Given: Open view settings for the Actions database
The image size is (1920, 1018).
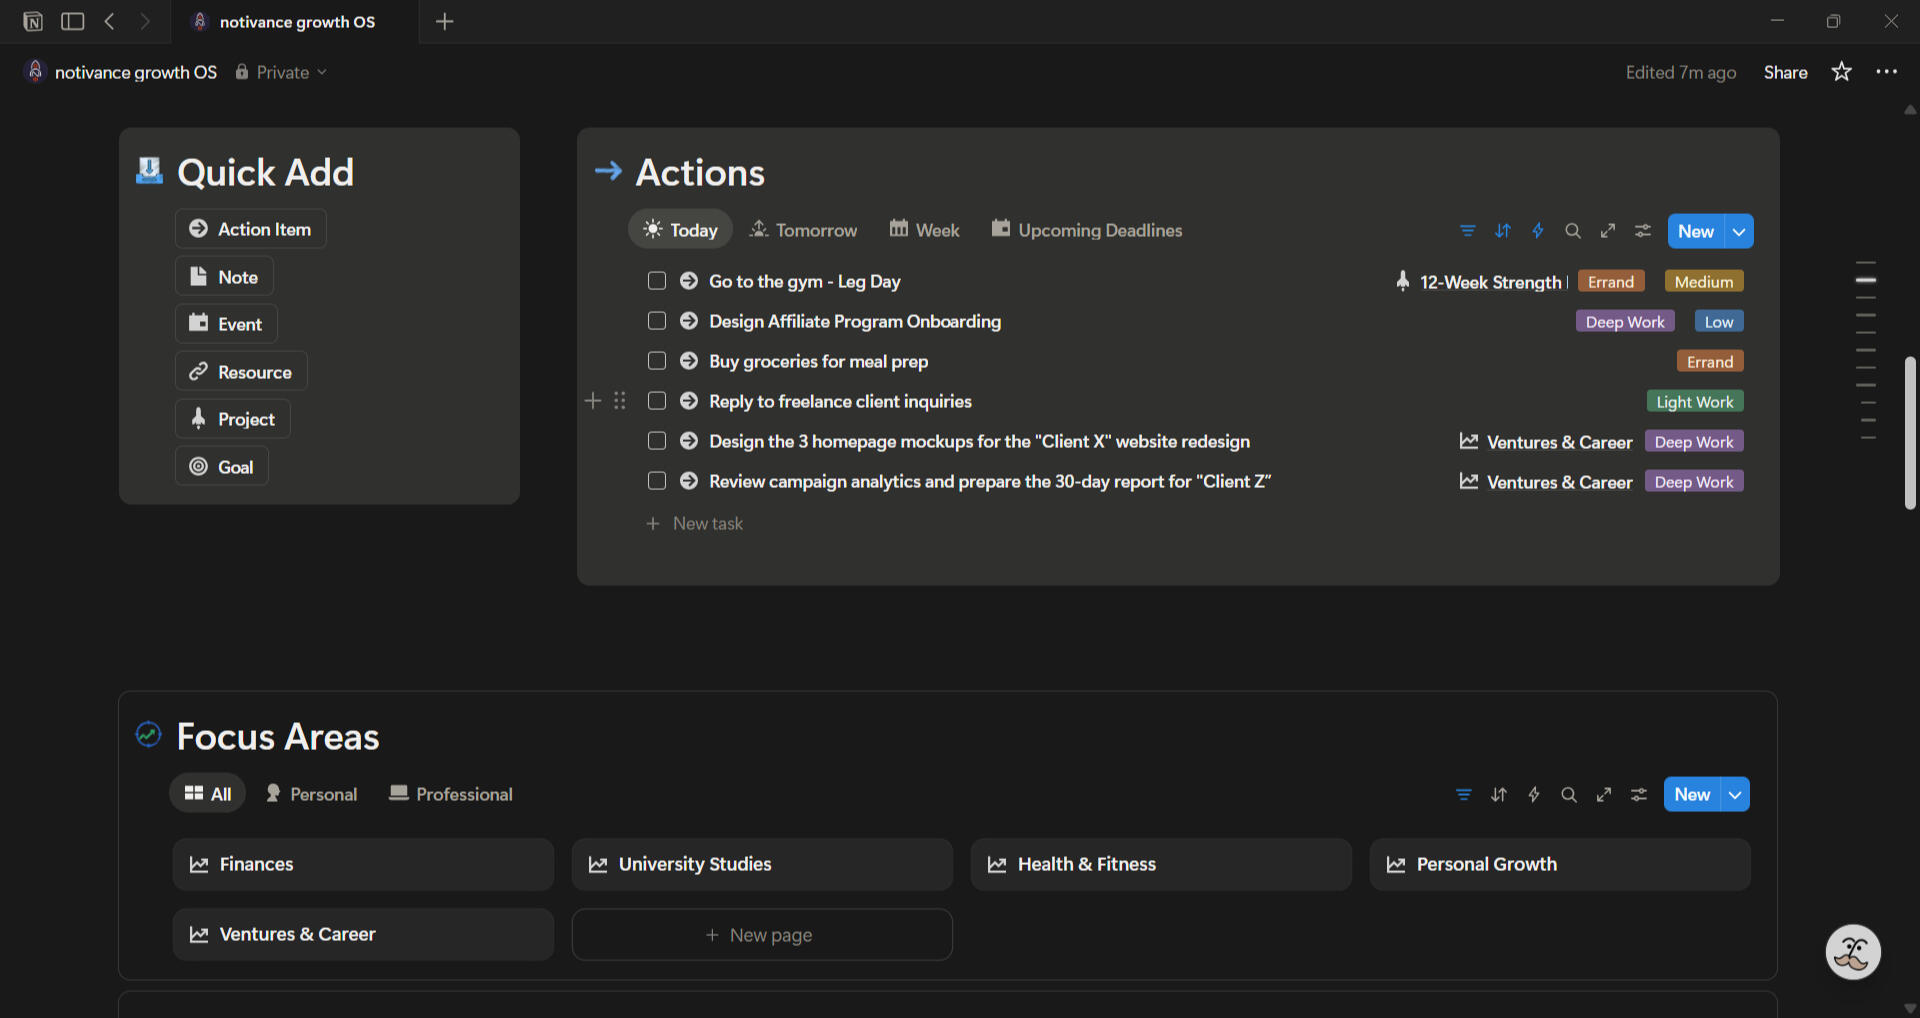Looking at the screenshot, I should (1642, 230).
